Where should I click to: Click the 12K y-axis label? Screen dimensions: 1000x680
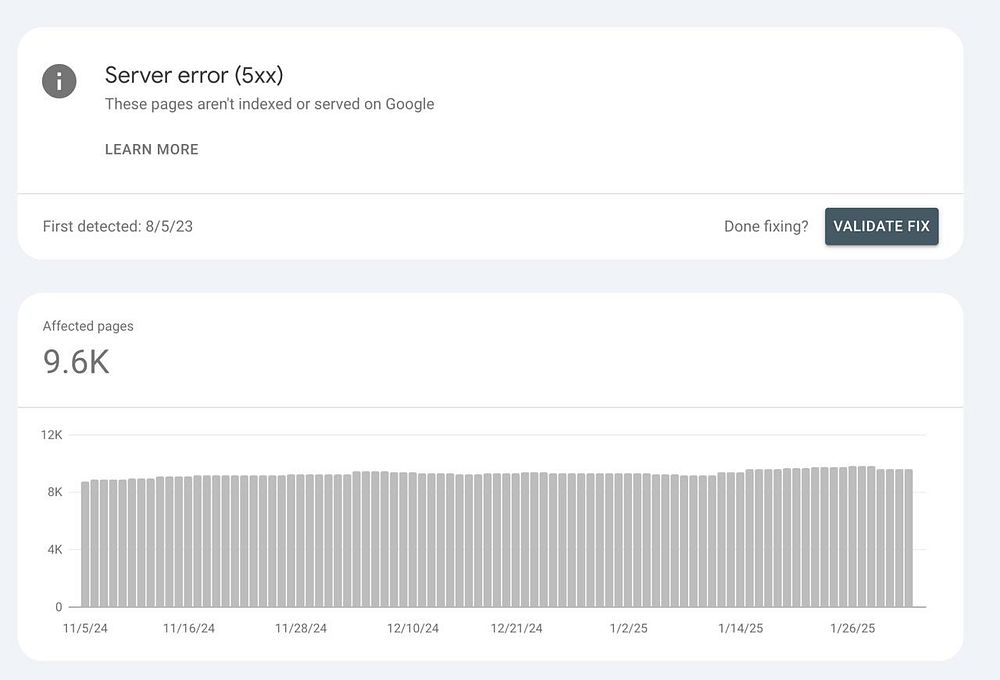[x=52, y=435]
